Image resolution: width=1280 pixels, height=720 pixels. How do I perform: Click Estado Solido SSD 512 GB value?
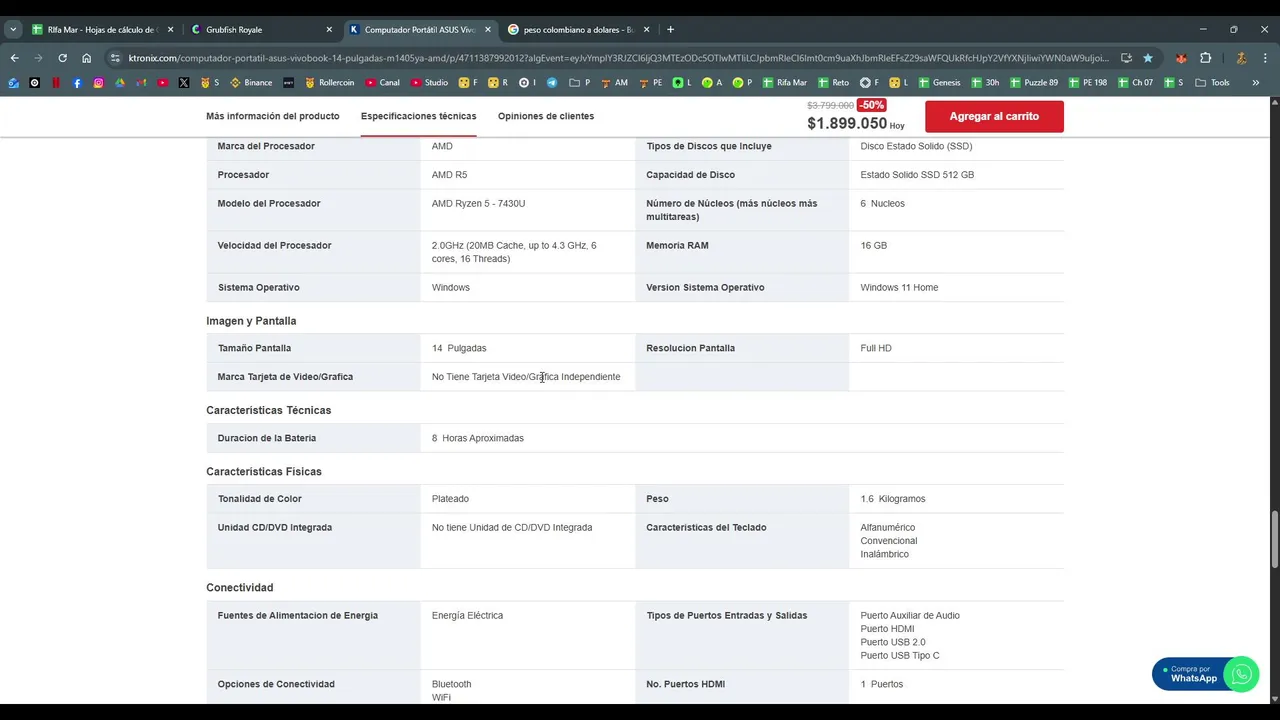[917, 175]
